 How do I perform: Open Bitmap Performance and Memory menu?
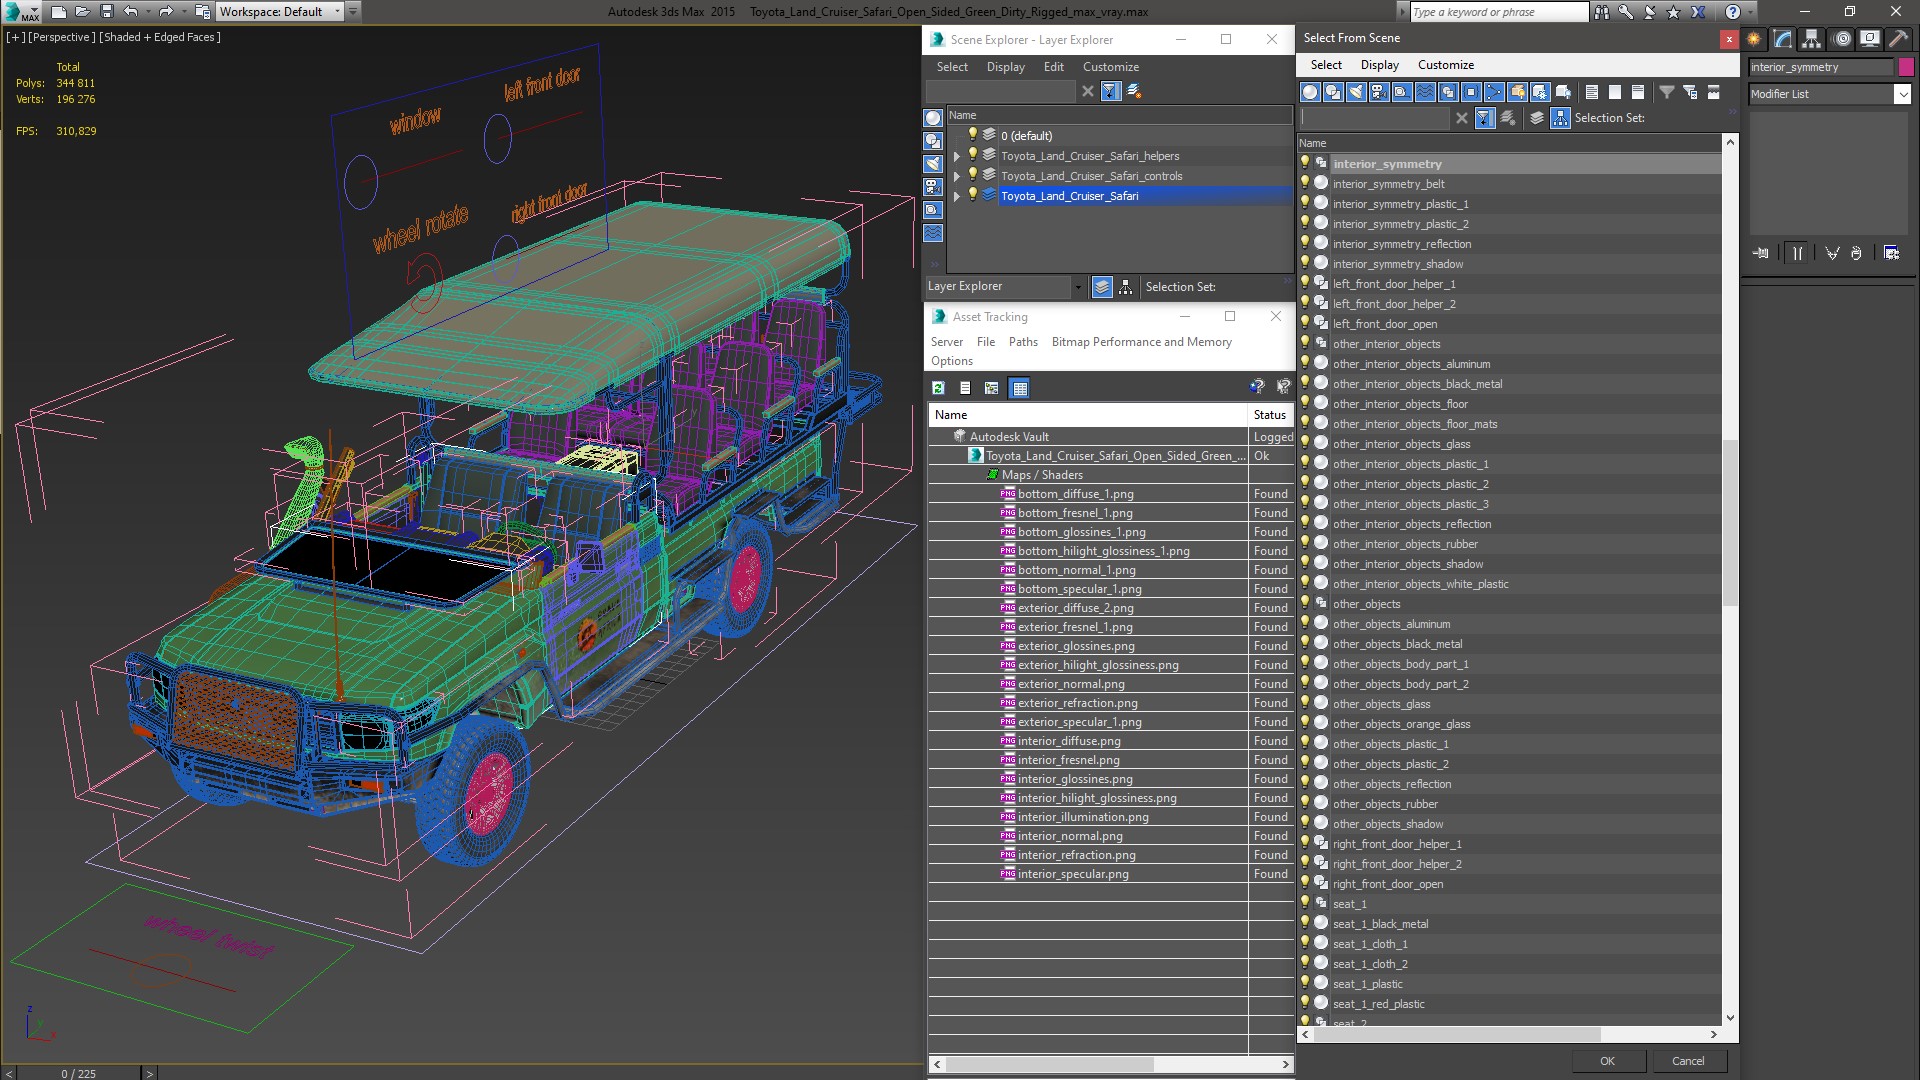[x=1141, y=342]
